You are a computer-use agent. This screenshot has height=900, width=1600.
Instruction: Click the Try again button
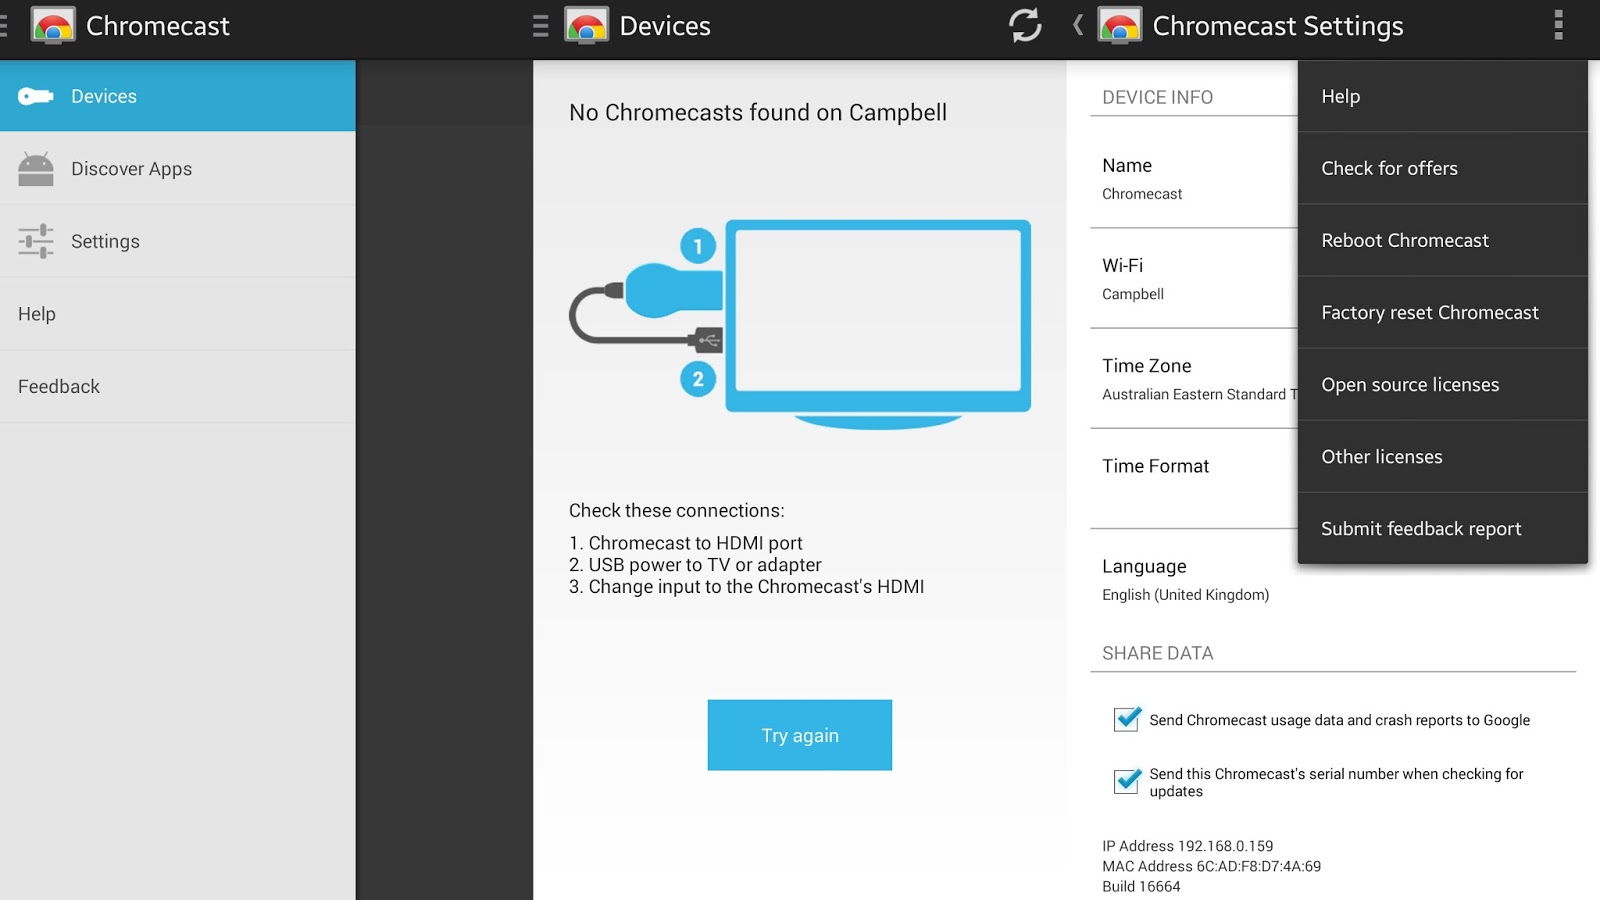coord(800,735)
